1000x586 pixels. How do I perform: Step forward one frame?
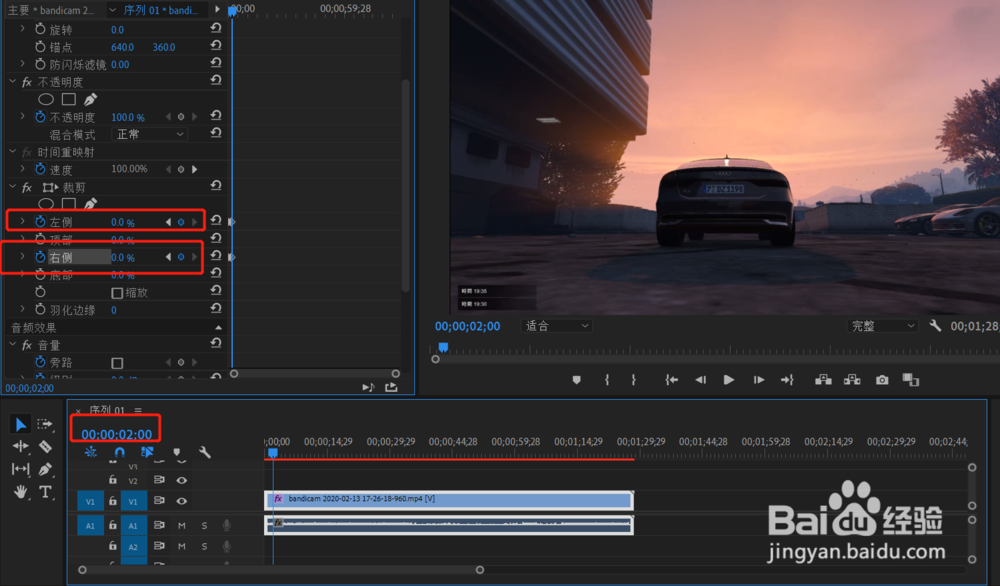(758, 380)
